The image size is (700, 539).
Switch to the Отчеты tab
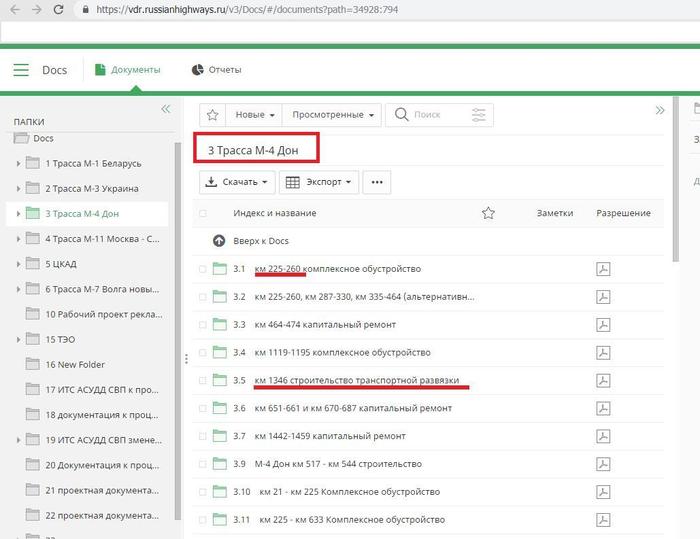pyautogui.click(x=216, y=70)
